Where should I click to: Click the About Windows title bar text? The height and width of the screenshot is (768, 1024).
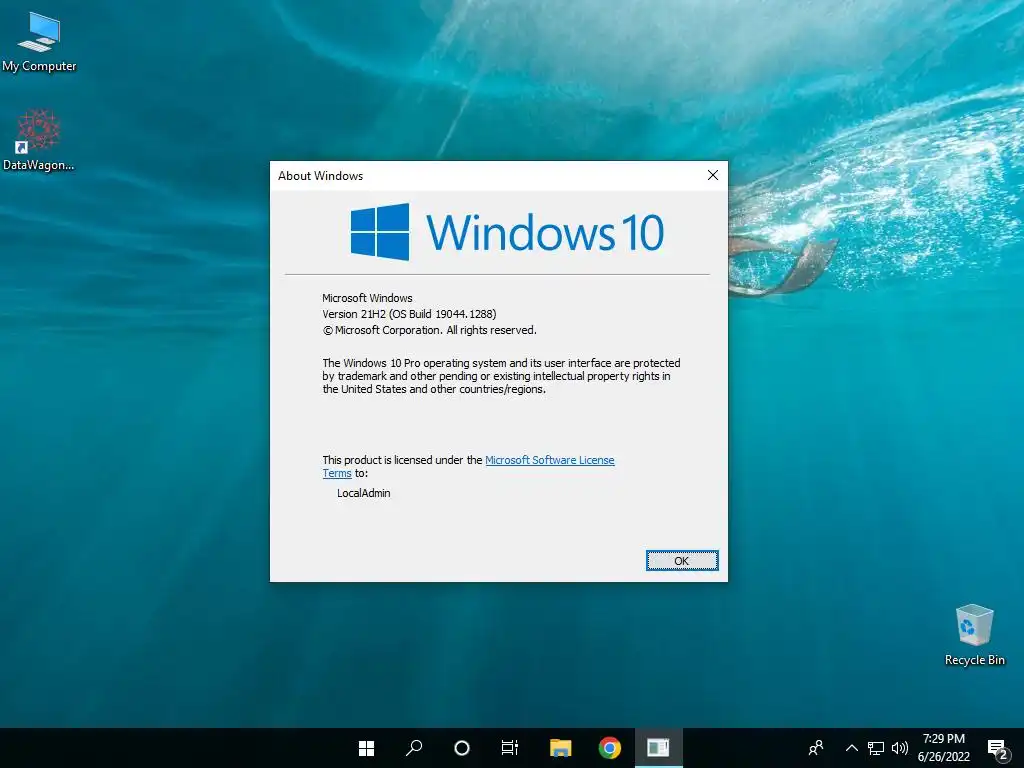(320, 176)
